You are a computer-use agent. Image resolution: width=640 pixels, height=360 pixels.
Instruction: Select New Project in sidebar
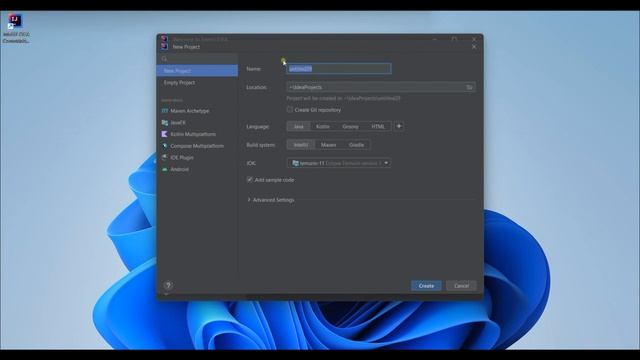tap(198, 71)
